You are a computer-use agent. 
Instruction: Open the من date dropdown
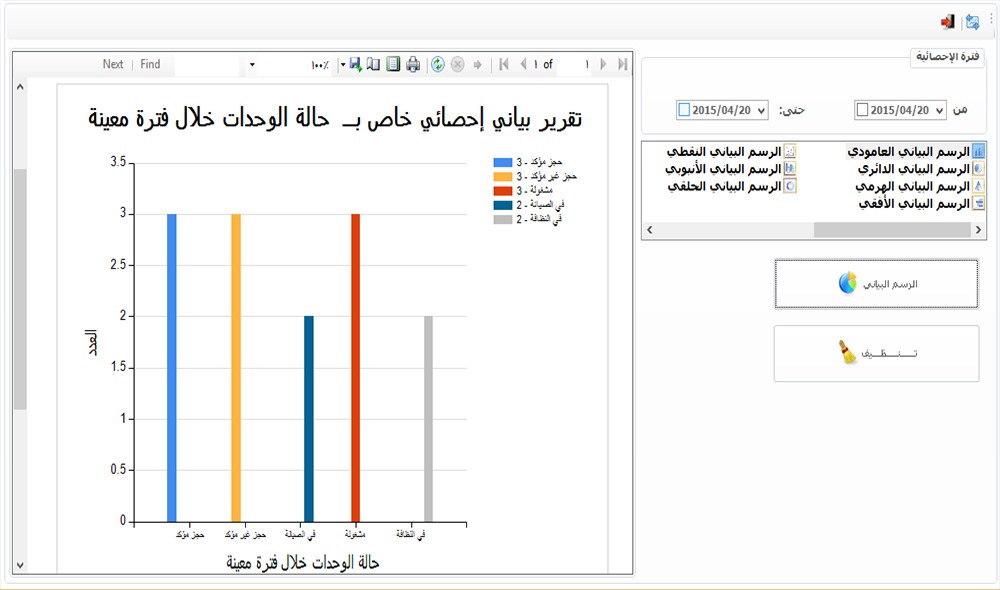[x=938, y=109]
